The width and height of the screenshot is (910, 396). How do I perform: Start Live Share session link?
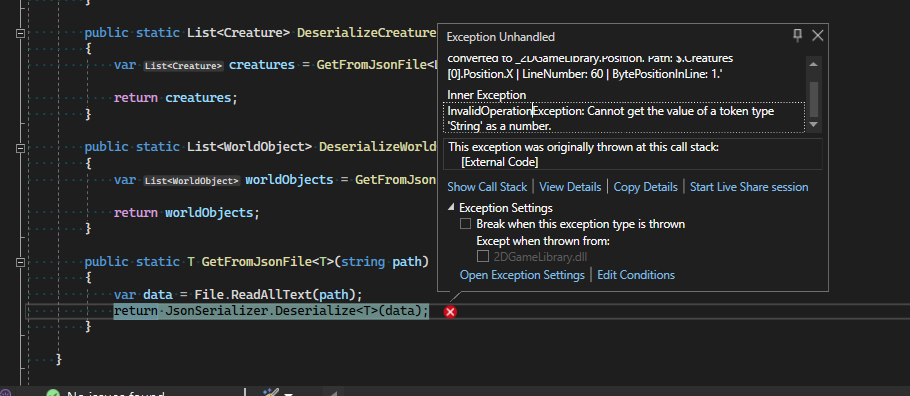tap(749, 187)
